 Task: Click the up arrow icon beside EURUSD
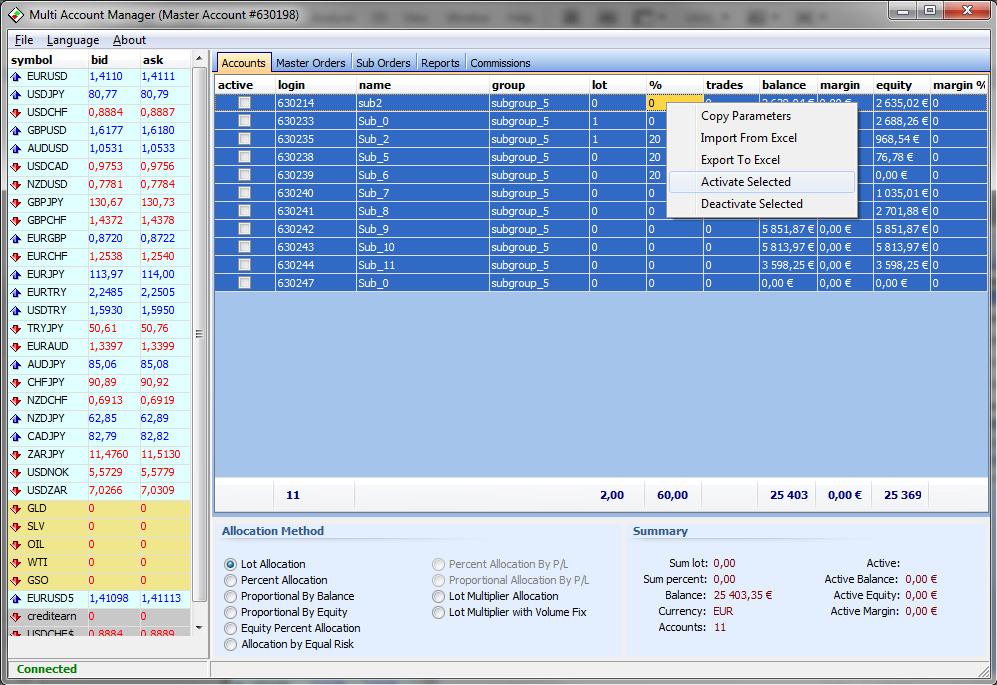pyautogui.click(x=16, y=76)
